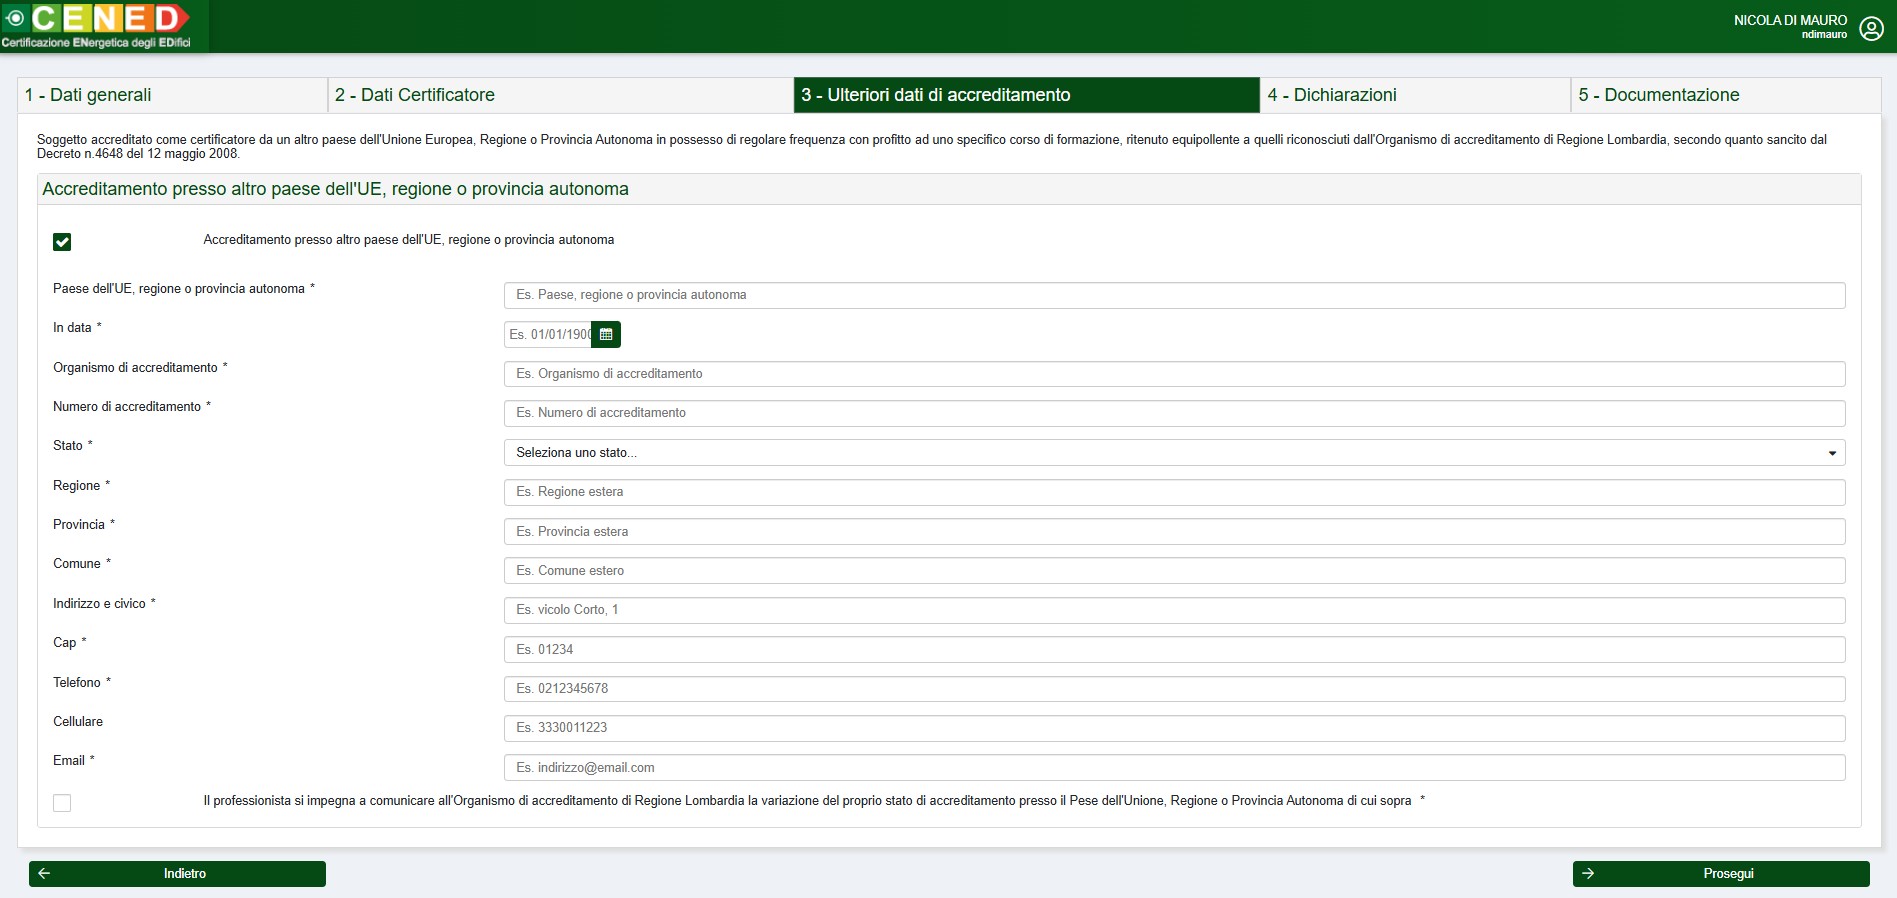Focus the Provincia estera input field
1897x898 pixels.
coord(1174,532)
